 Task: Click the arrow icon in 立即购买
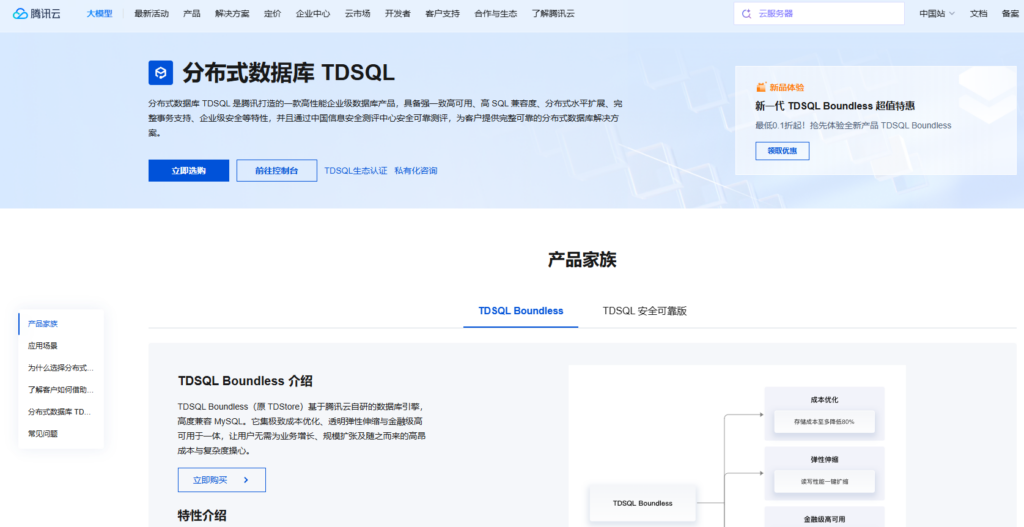click(x=246, y=480)
